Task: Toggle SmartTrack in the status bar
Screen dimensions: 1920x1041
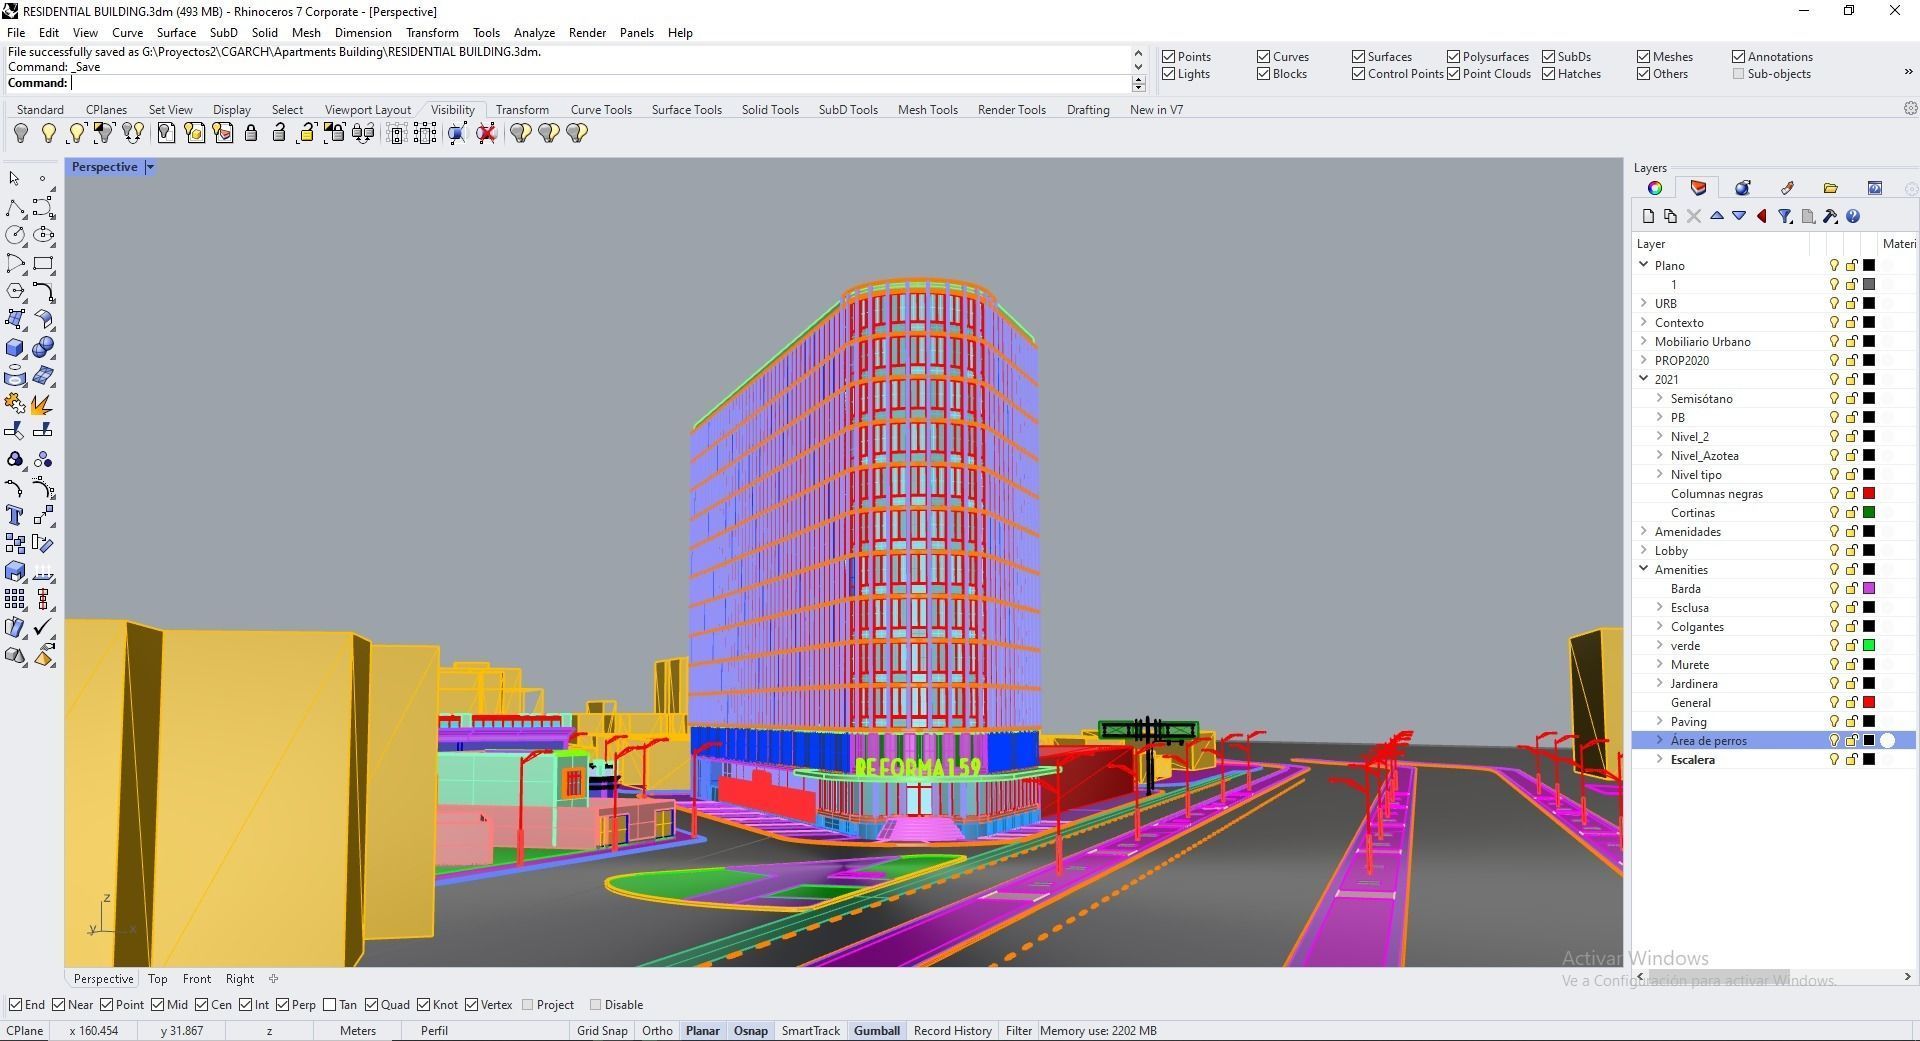Action: 810,1031
